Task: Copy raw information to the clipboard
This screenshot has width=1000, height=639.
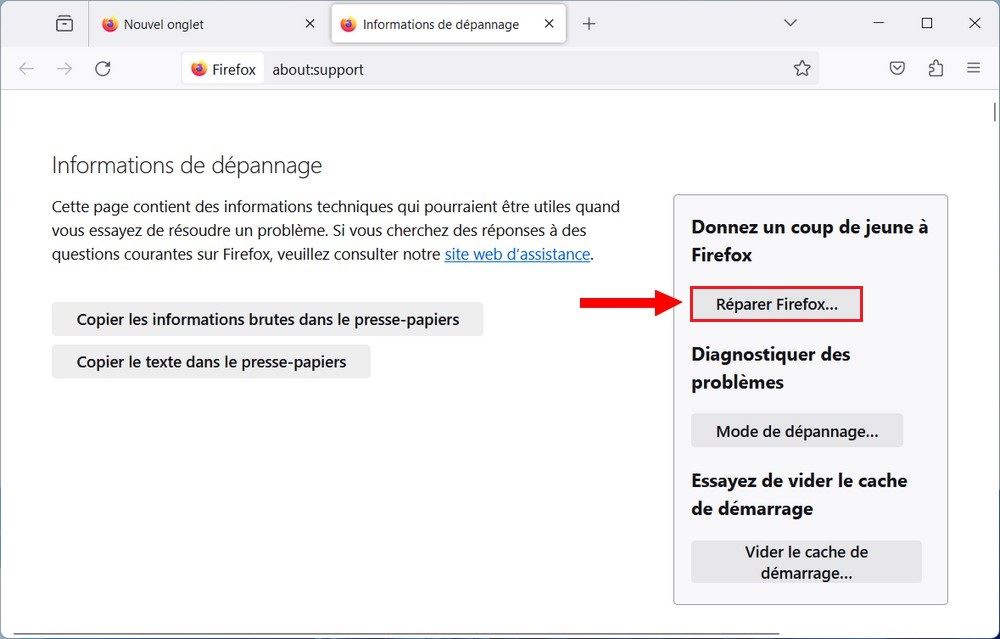Action: 266,319
